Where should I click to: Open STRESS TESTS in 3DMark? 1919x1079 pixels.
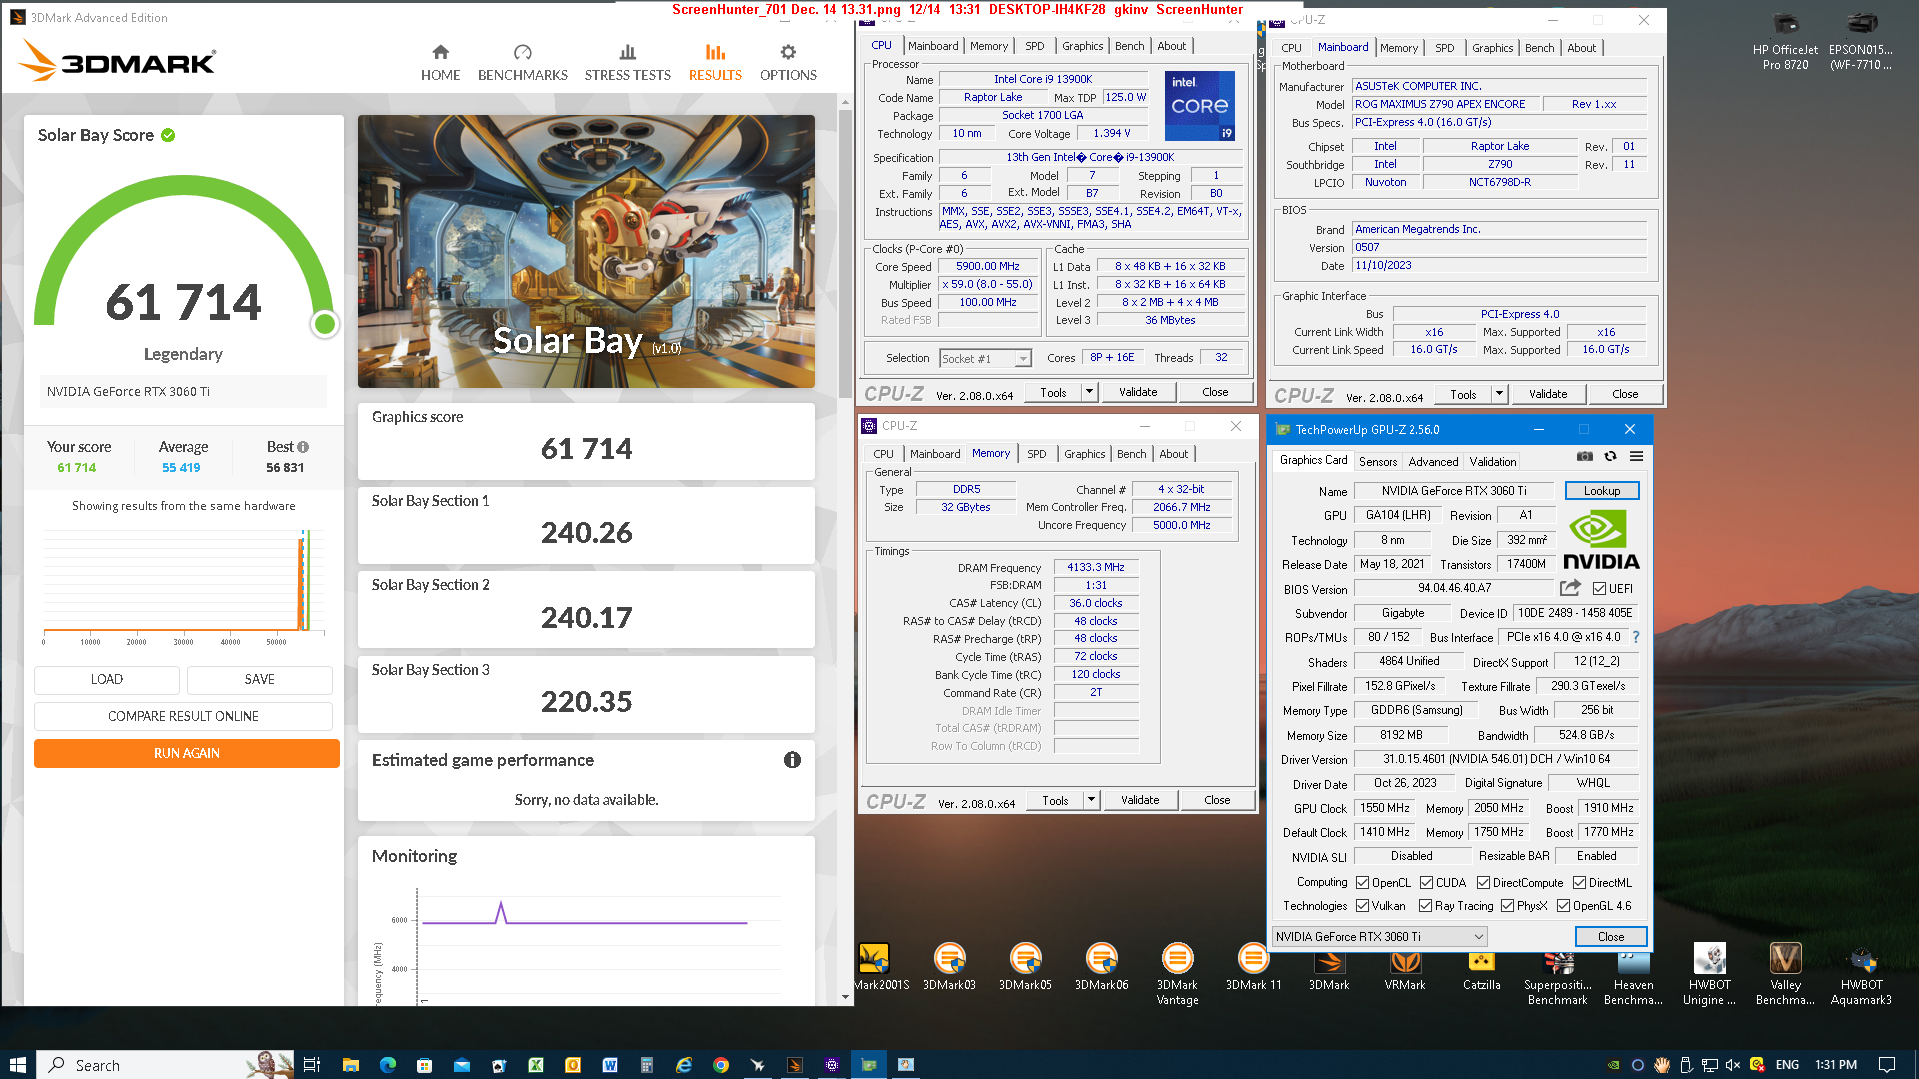627,62
